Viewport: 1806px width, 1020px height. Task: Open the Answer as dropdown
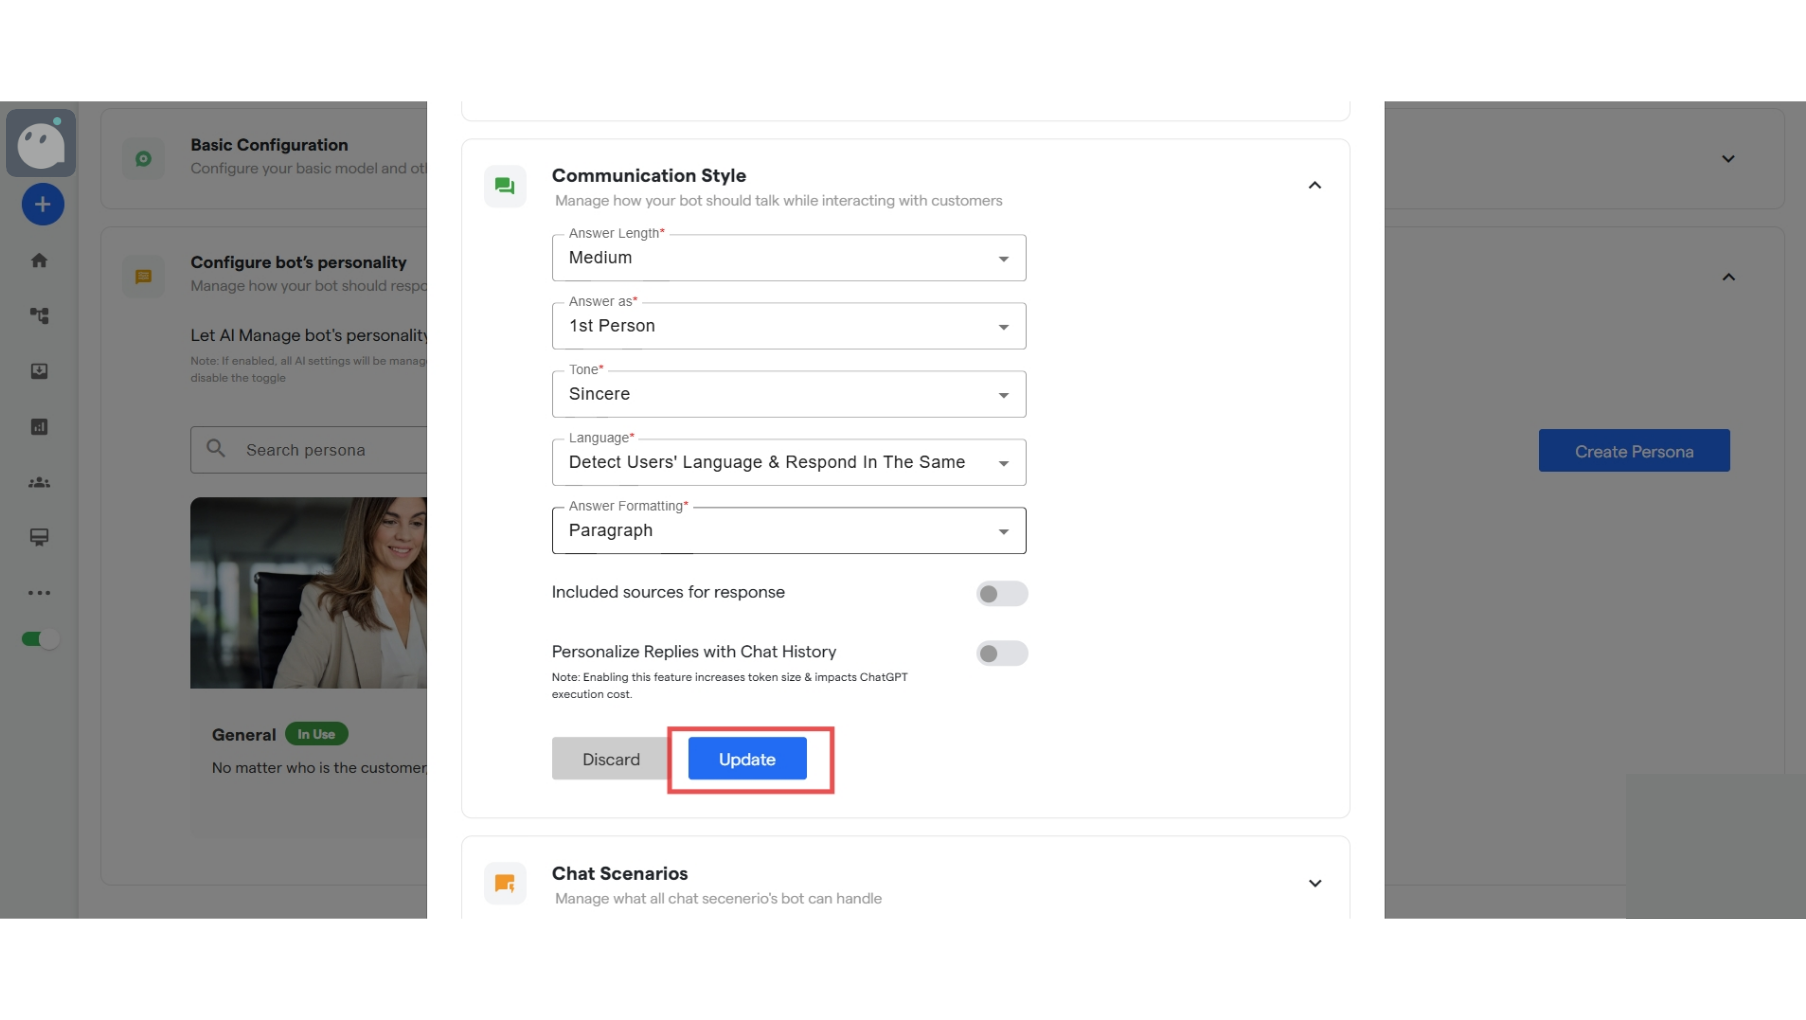(x=789, y=326)
